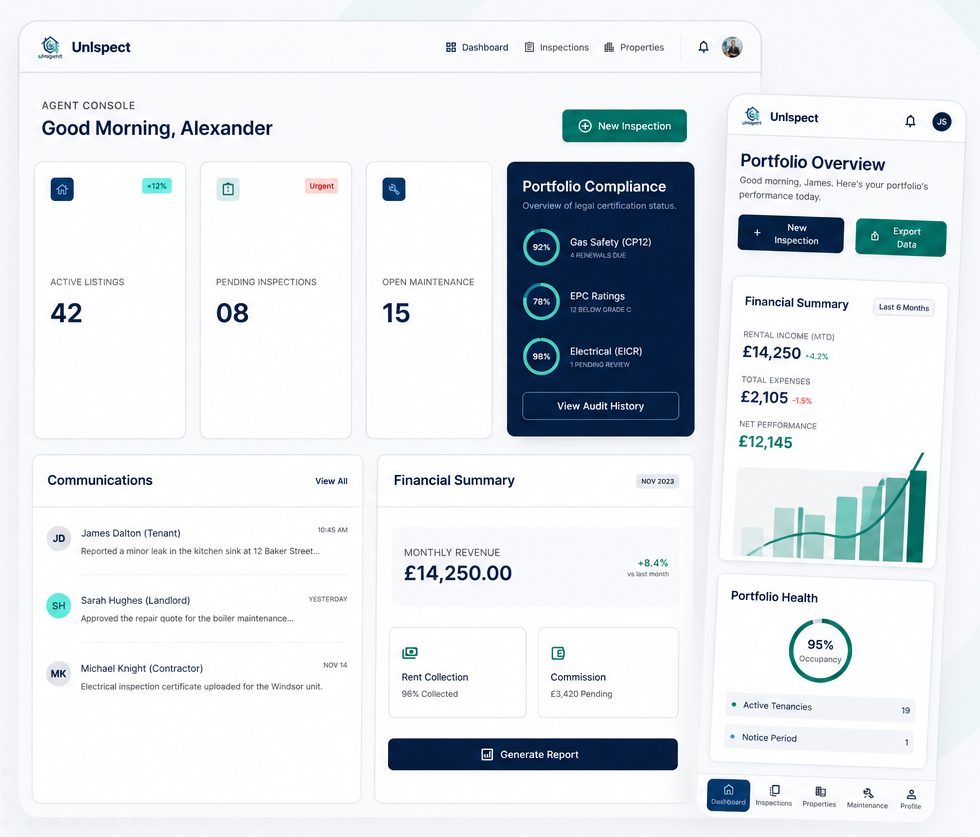Select the Open Maintenance value 15
This screenshot has height=837, width=980.
(396, 313)
